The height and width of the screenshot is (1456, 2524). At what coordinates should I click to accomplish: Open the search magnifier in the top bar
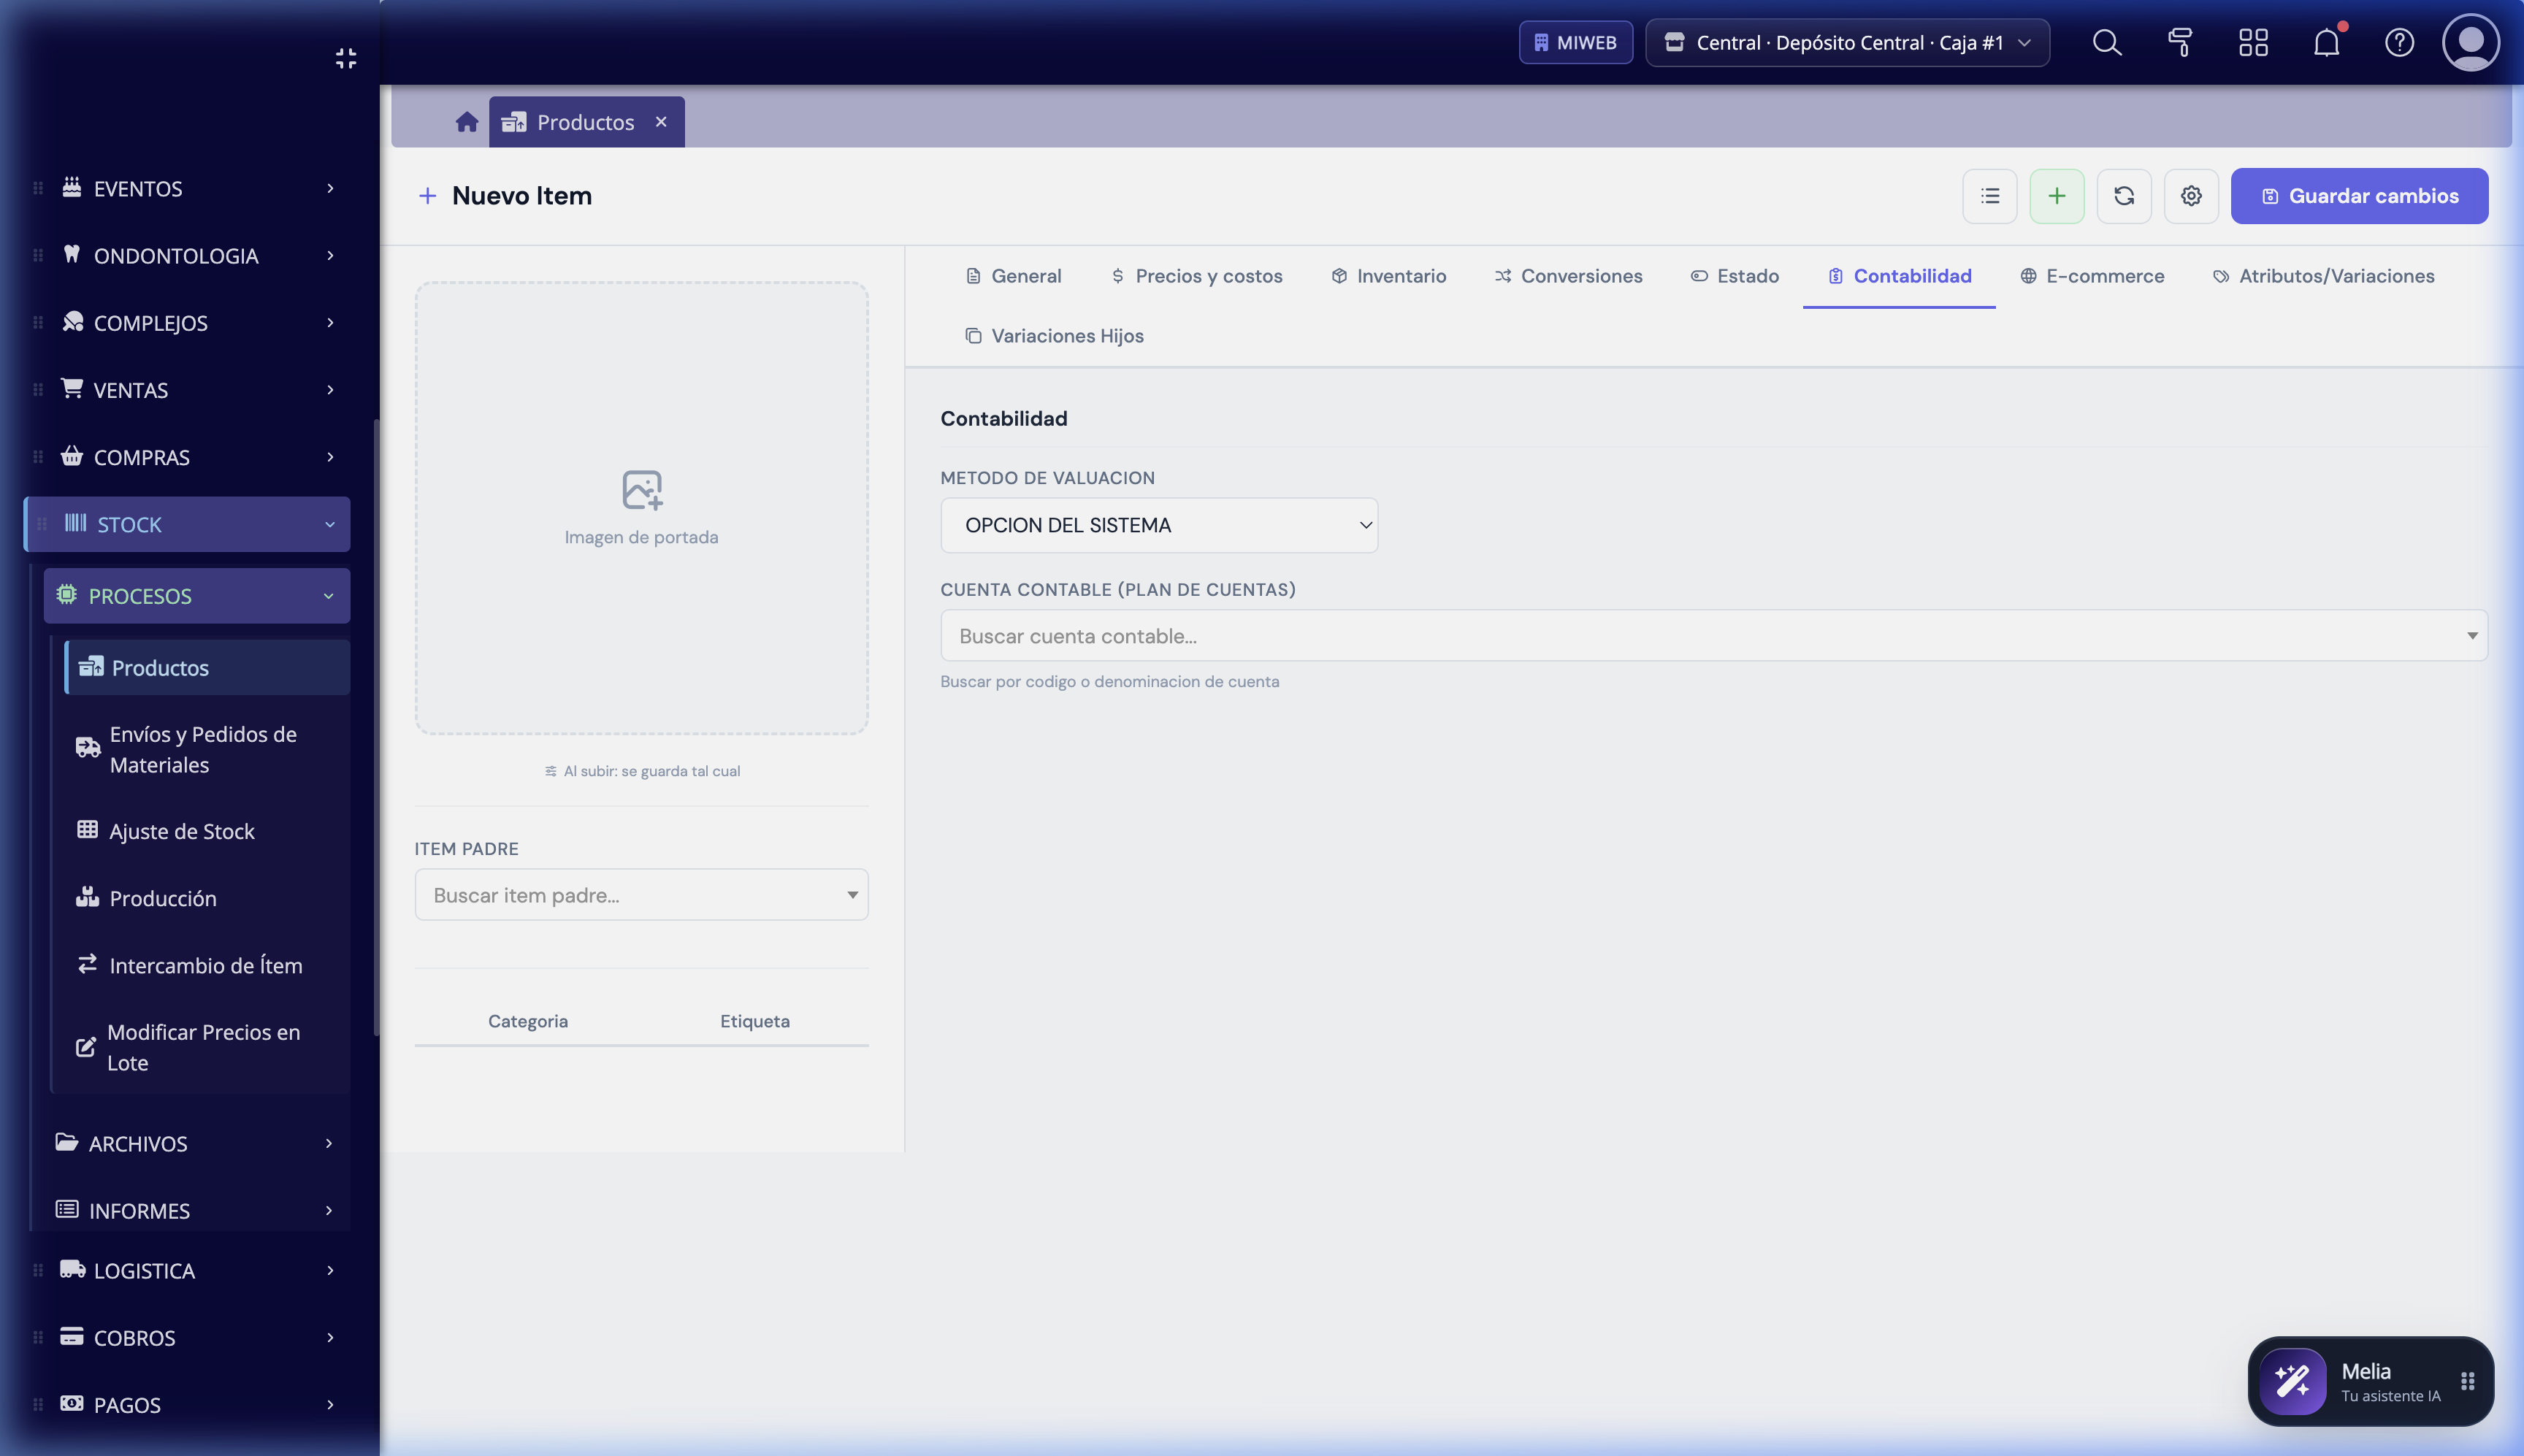click(x=2106, y=42)
